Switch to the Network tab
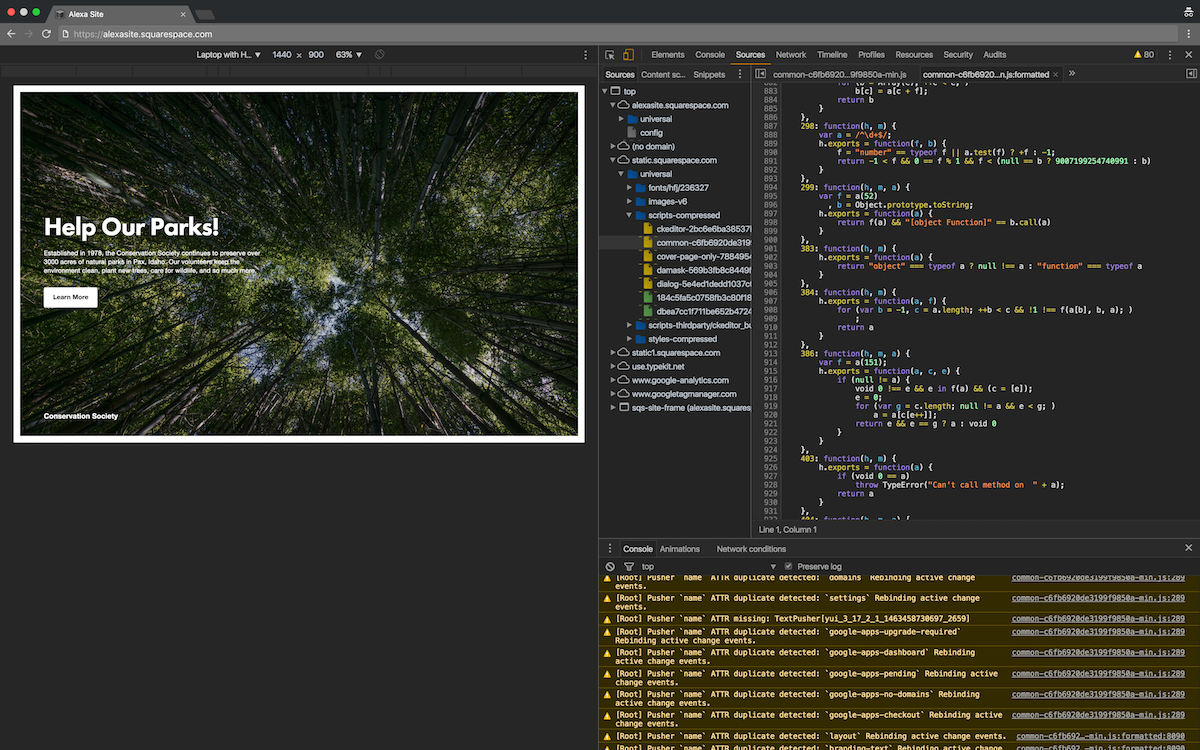 790,55
